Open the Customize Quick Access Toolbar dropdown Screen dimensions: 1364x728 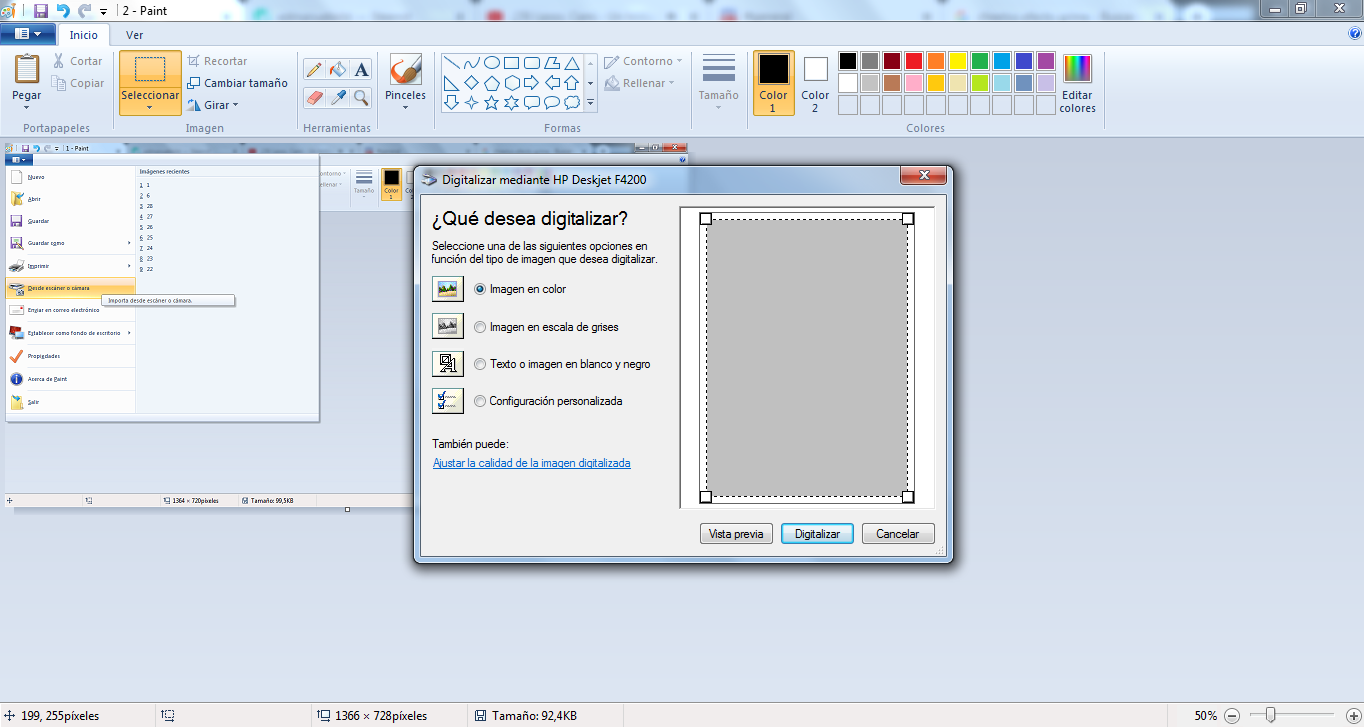click(x=103, y=11)
